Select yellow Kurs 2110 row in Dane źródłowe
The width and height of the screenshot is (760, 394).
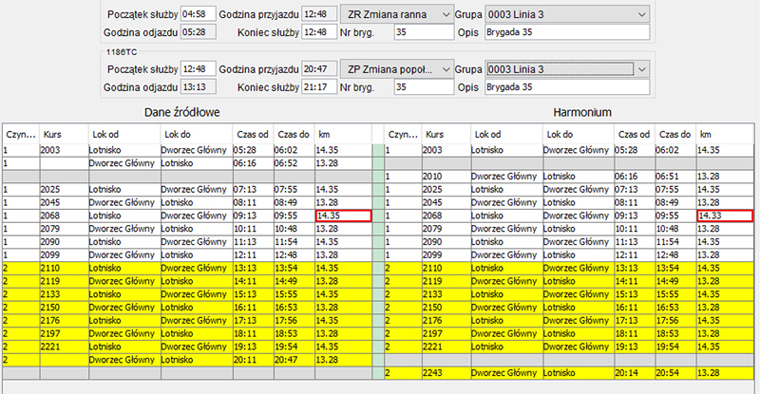coord(187,268)
